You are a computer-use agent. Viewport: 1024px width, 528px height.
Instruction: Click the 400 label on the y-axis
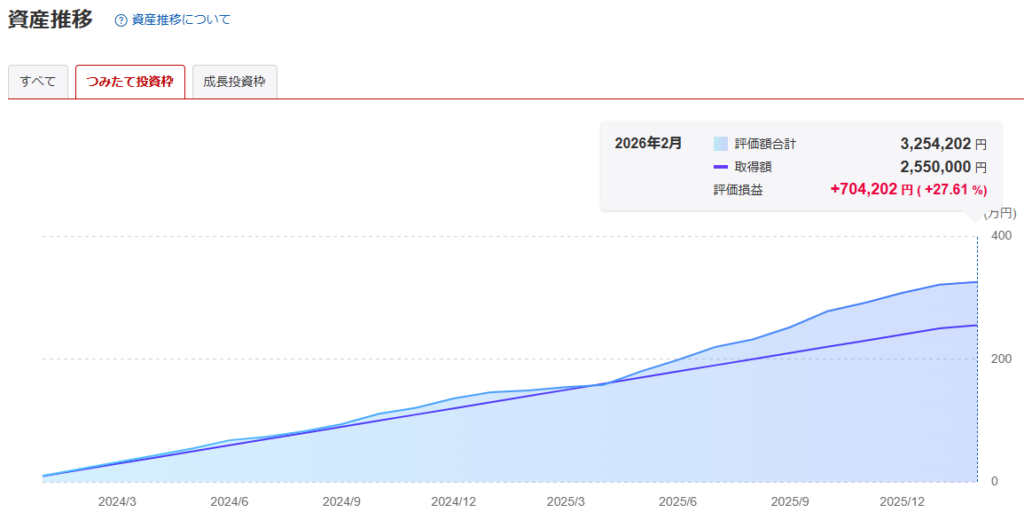tap(1000, 236)
